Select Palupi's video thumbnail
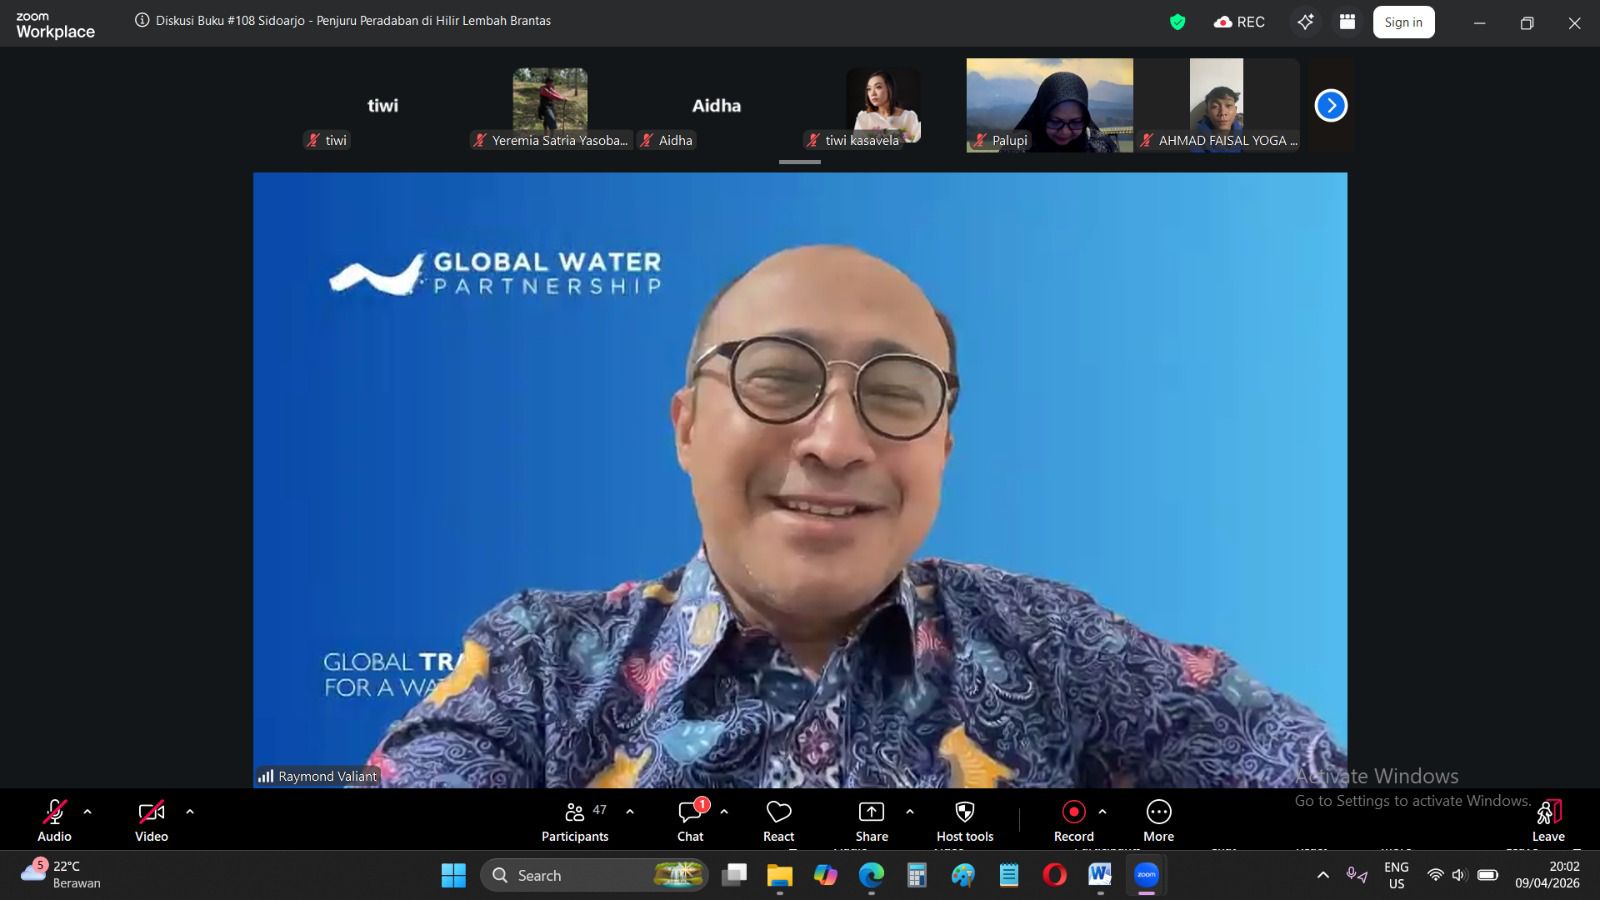 [1049, 105]
